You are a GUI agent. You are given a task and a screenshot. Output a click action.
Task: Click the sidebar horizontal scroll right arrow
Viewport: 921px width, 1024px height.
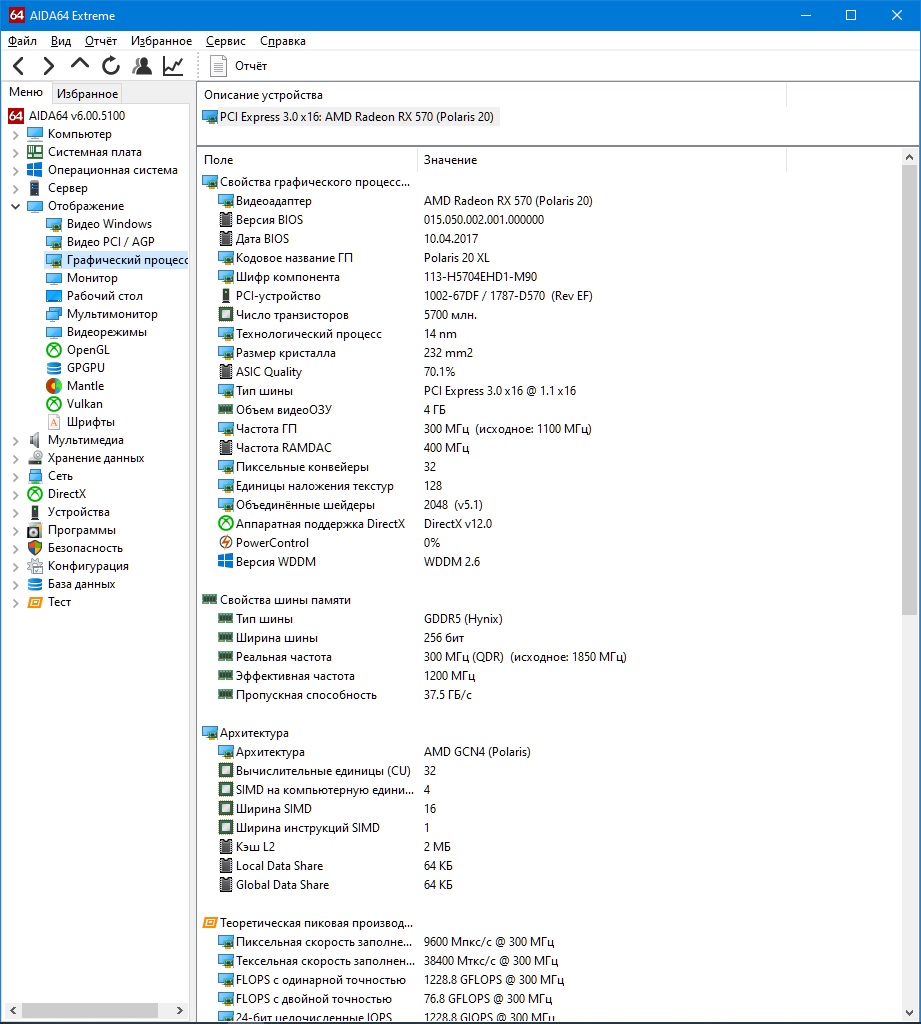click(180, 1010)
